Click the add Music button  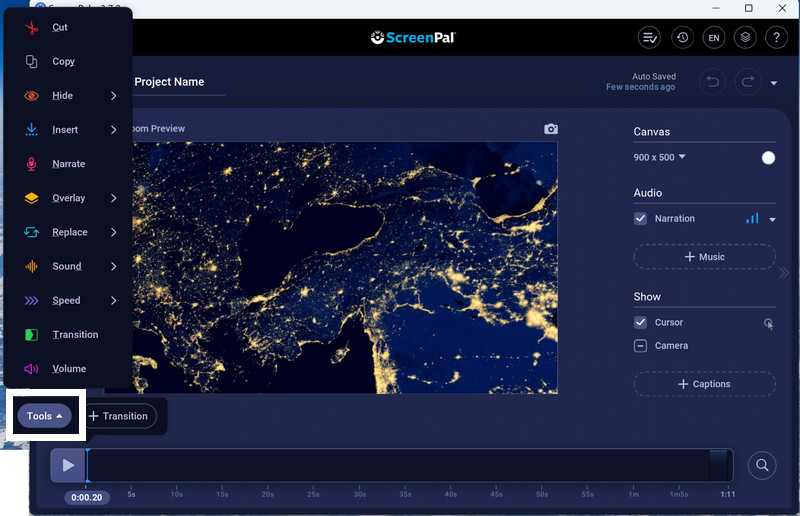point(704,257)
